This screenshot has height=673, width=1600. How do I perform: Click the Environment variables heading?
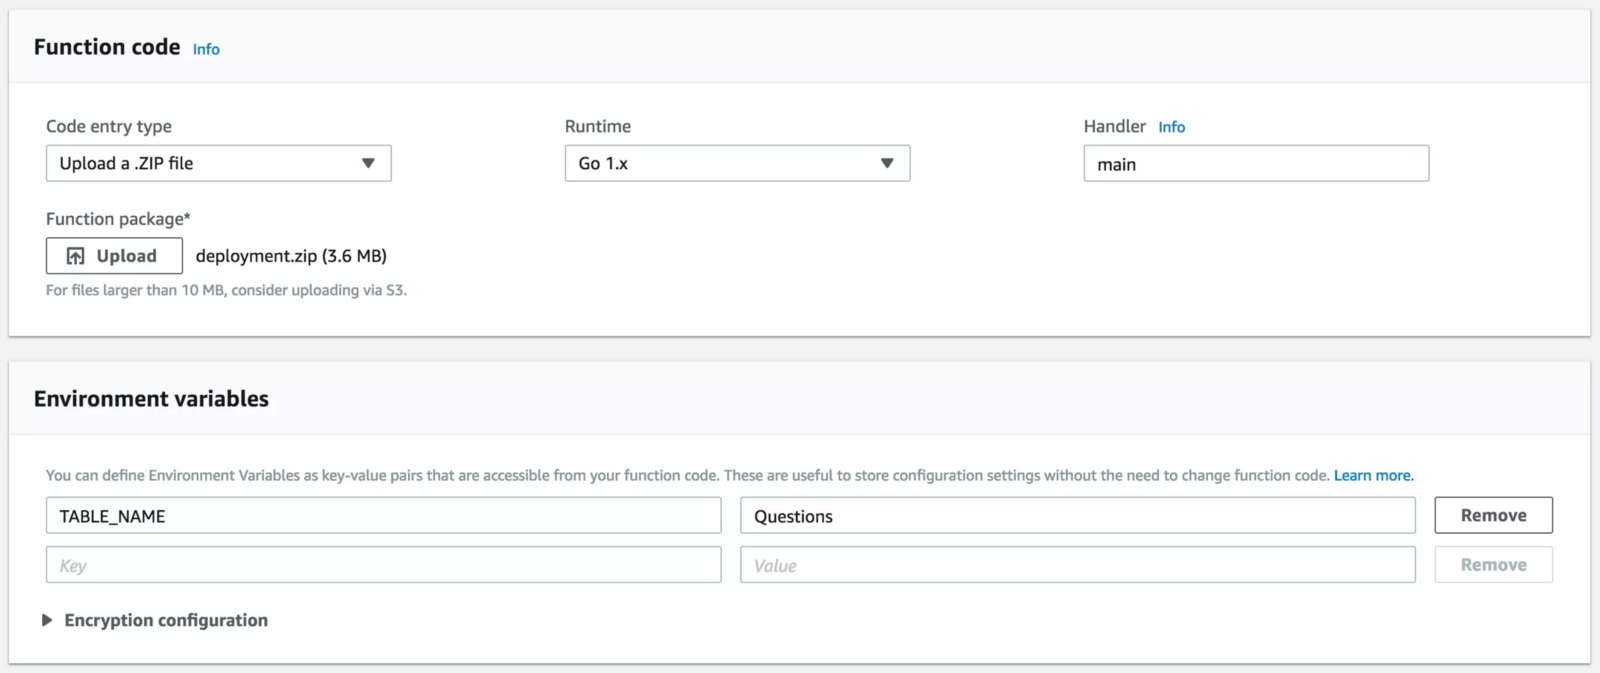coord(151,399)
